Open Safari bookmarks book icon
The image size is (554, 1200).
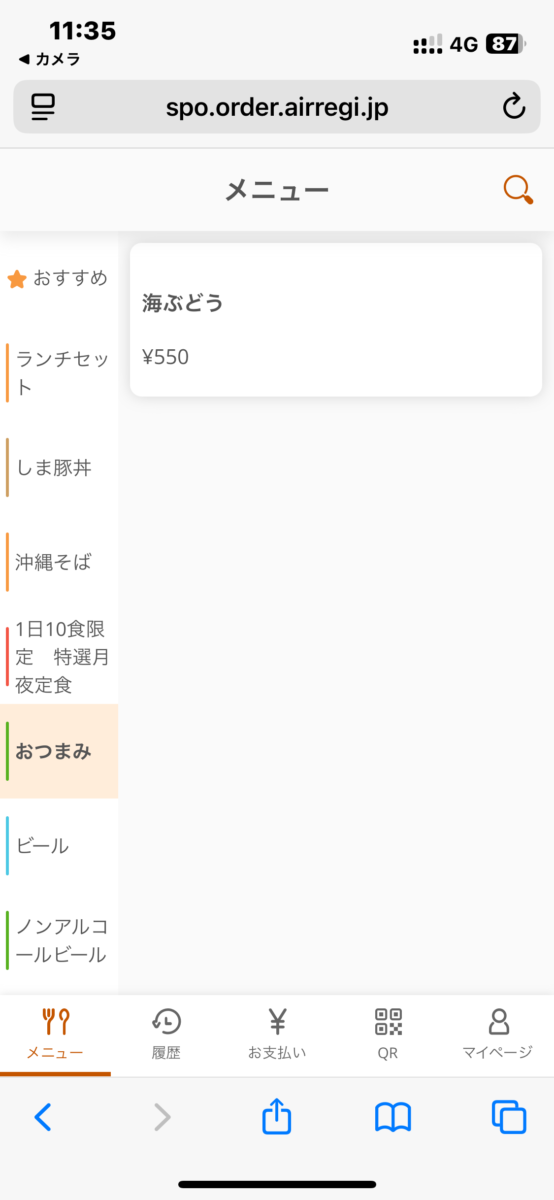pyautogui.click(x=393, y=1117)
